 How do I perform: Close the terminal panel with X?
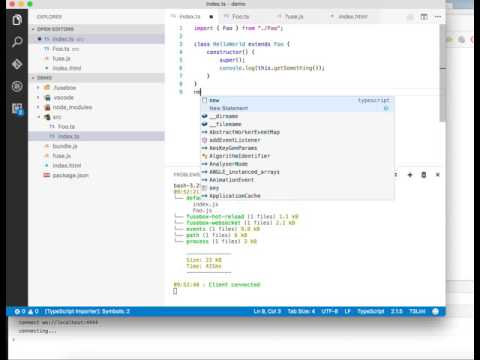438,175
